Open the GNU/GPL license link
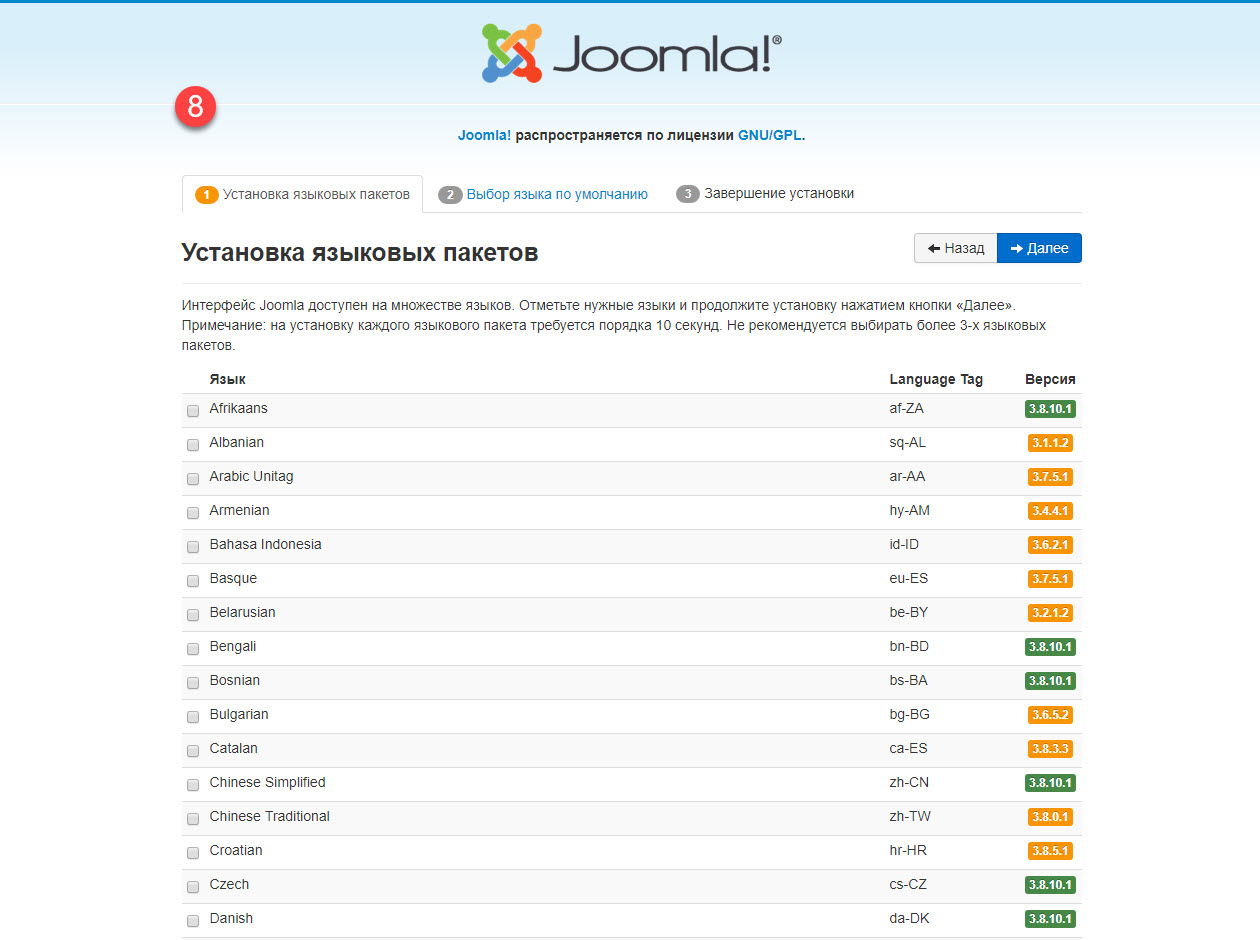 click(770, 135)
